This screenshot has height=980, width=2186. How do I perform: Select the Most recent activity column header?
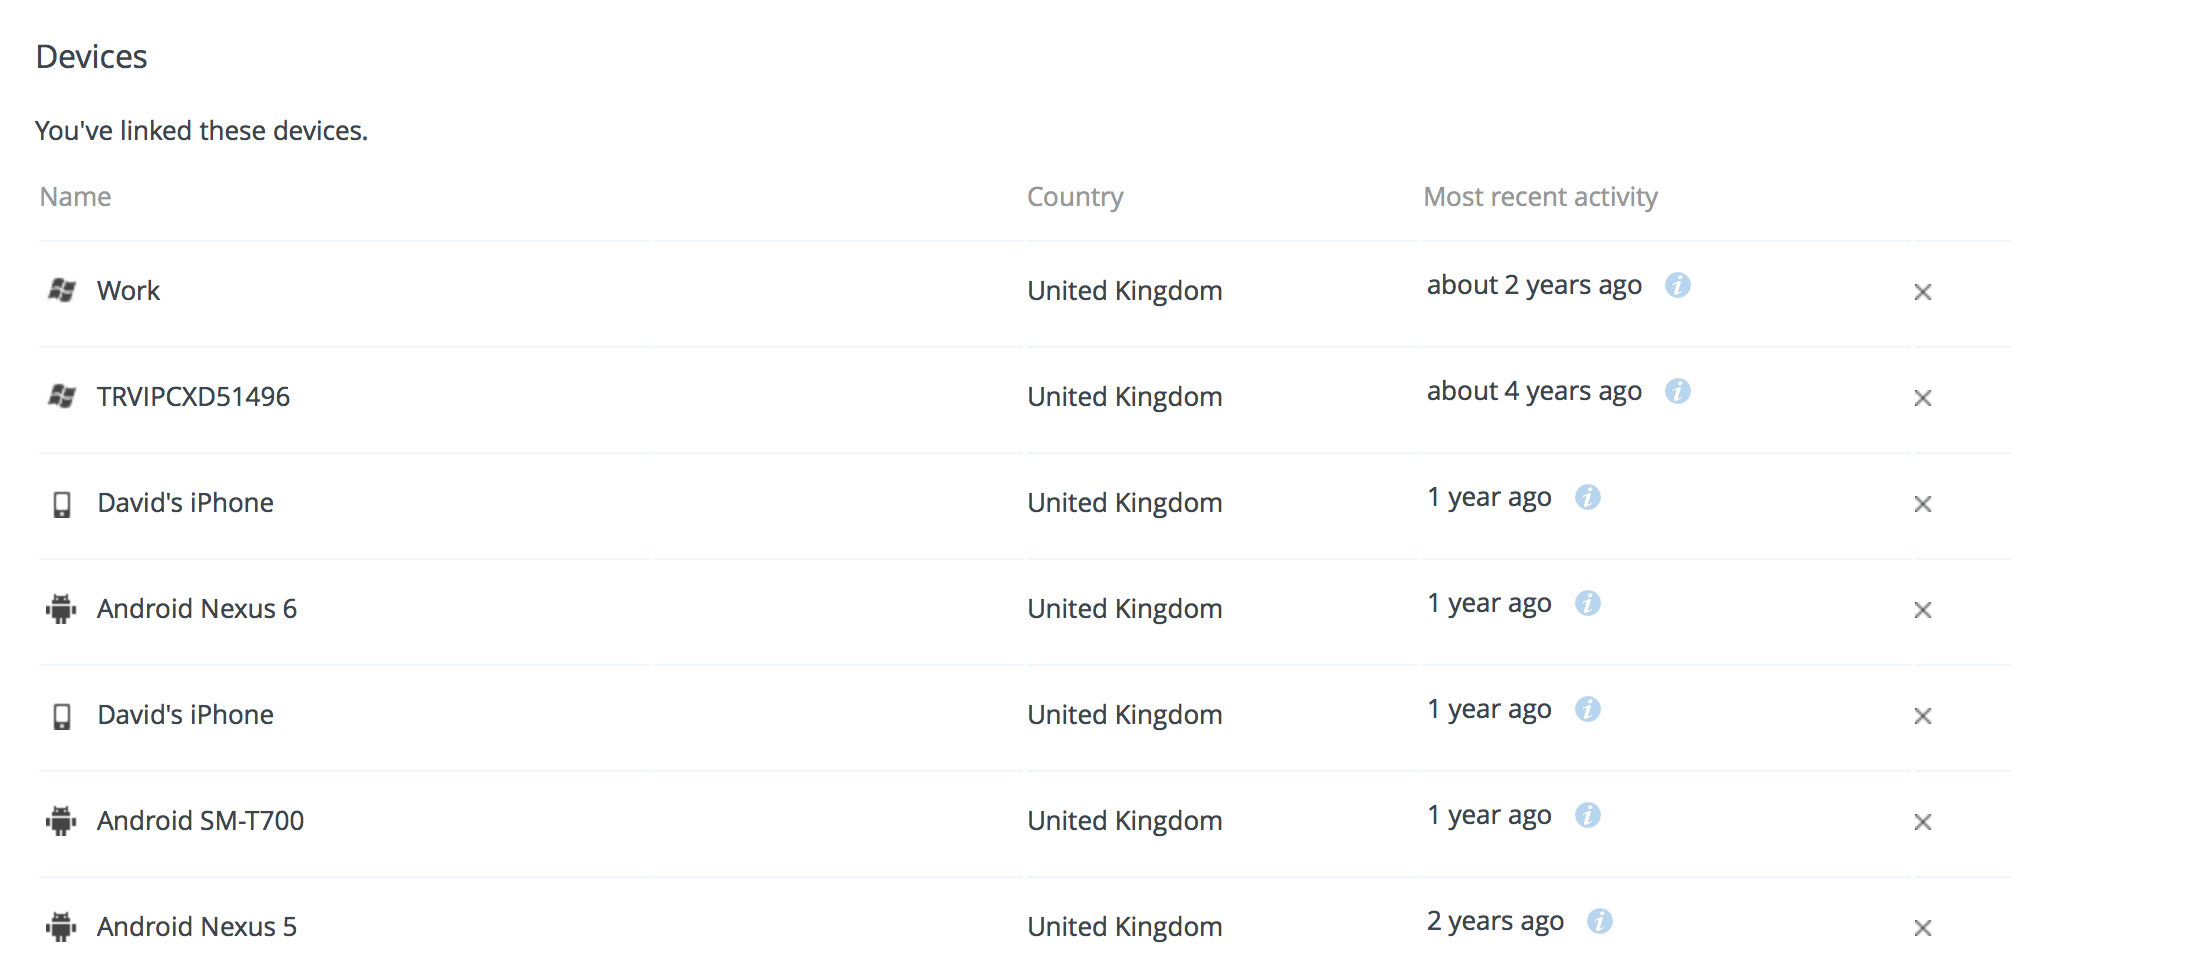point(1541,196)
